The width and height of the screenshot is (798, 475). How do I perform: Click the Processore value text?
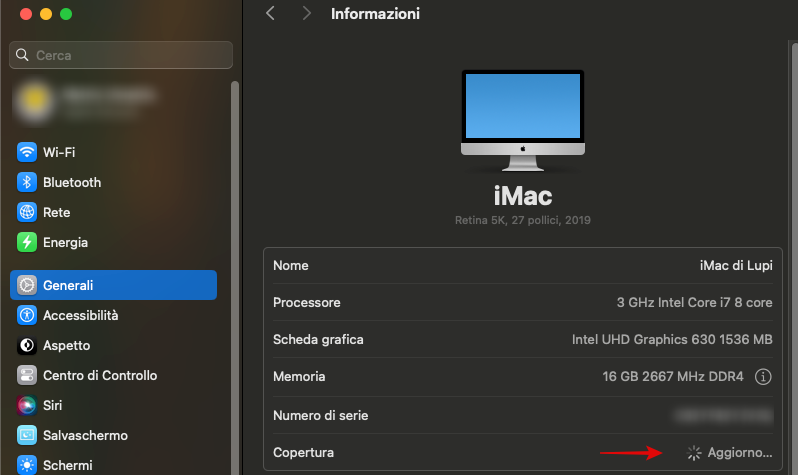pyautogui.click(x=694, y=302)
